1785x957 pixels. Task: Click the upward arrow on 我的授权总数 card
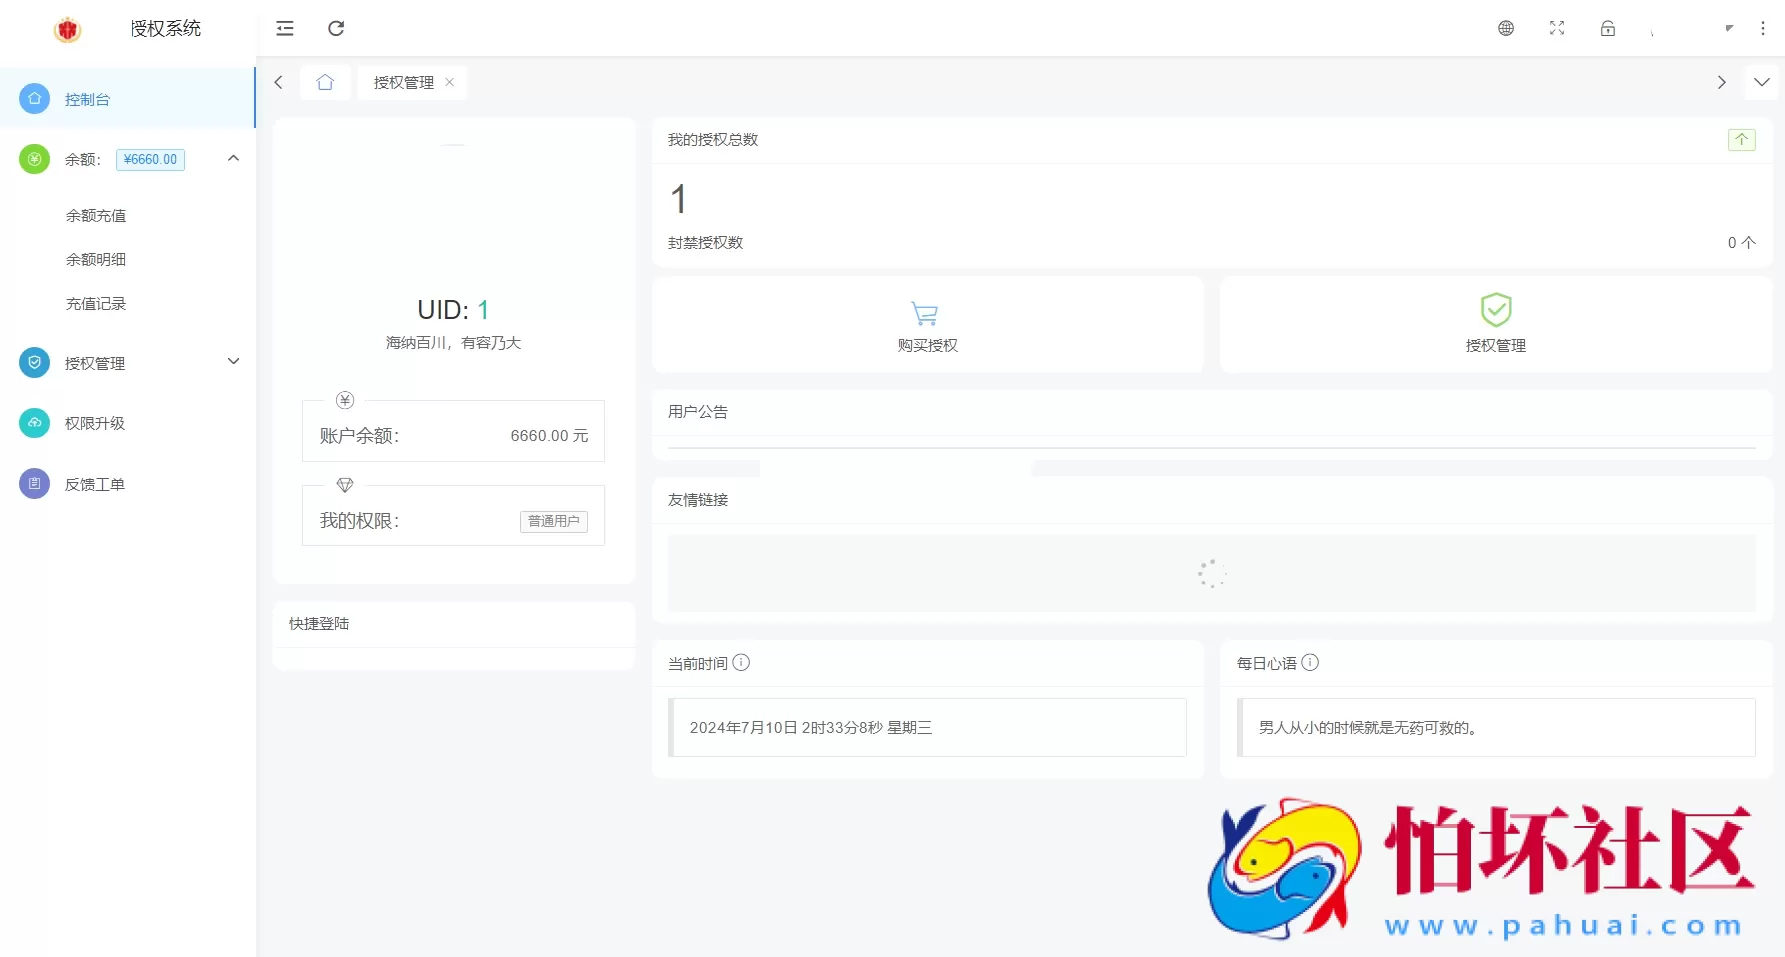tap(1741, 139)
